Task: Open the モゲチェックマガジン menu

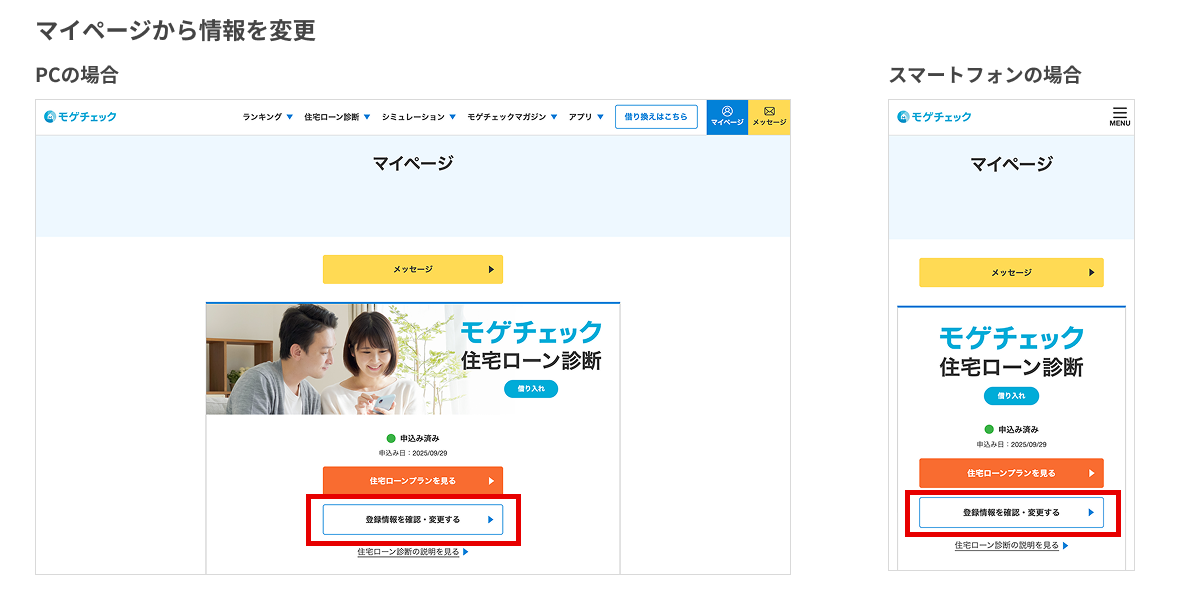Action: [512, 117]
